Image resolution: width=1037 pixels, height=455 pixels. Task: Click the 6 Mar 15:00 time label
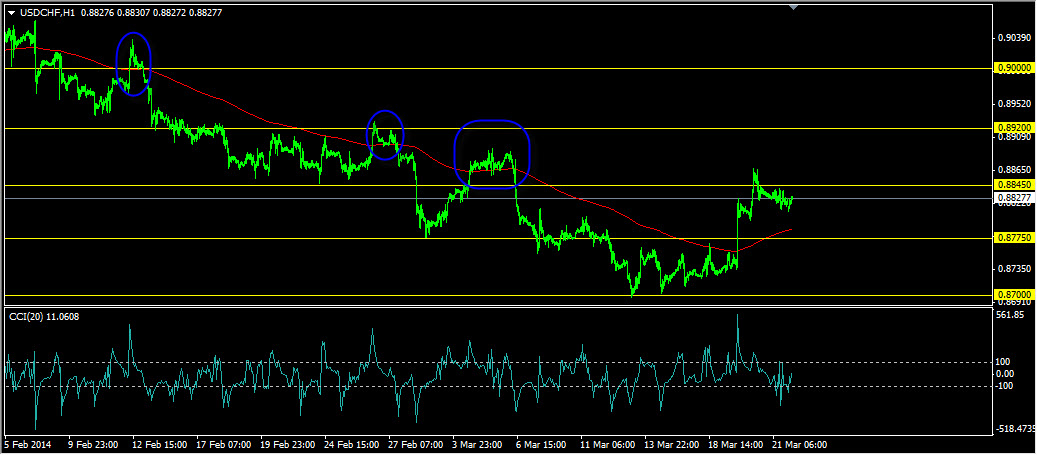click(542, 444)
